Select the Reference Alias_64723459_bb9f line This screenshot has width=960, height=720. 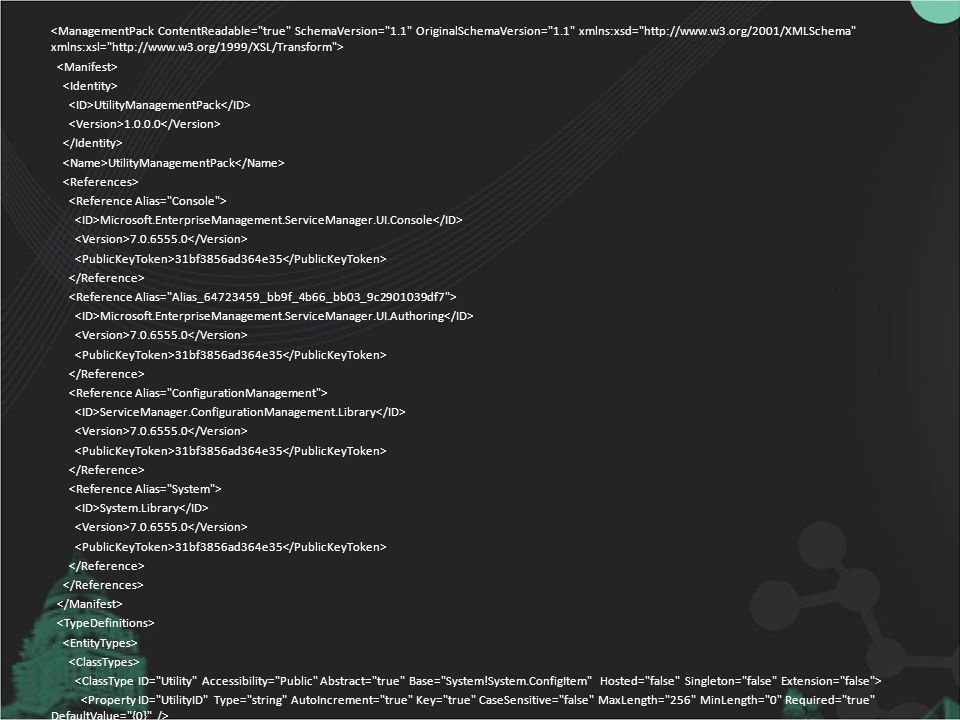[263, 298]
